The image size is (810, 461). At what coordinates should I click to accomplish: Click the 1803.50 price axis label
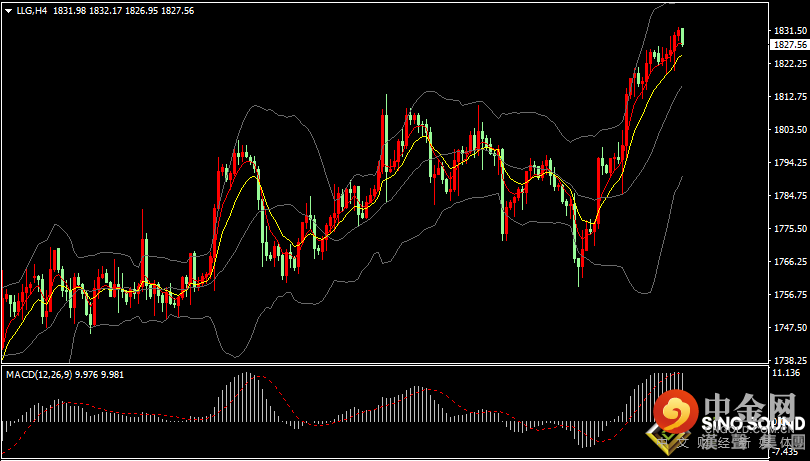point(788,130)
